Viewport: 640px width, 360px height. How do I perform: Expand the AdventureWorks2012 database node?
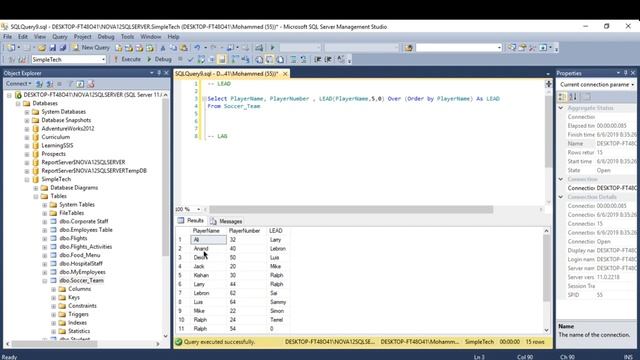27,129
